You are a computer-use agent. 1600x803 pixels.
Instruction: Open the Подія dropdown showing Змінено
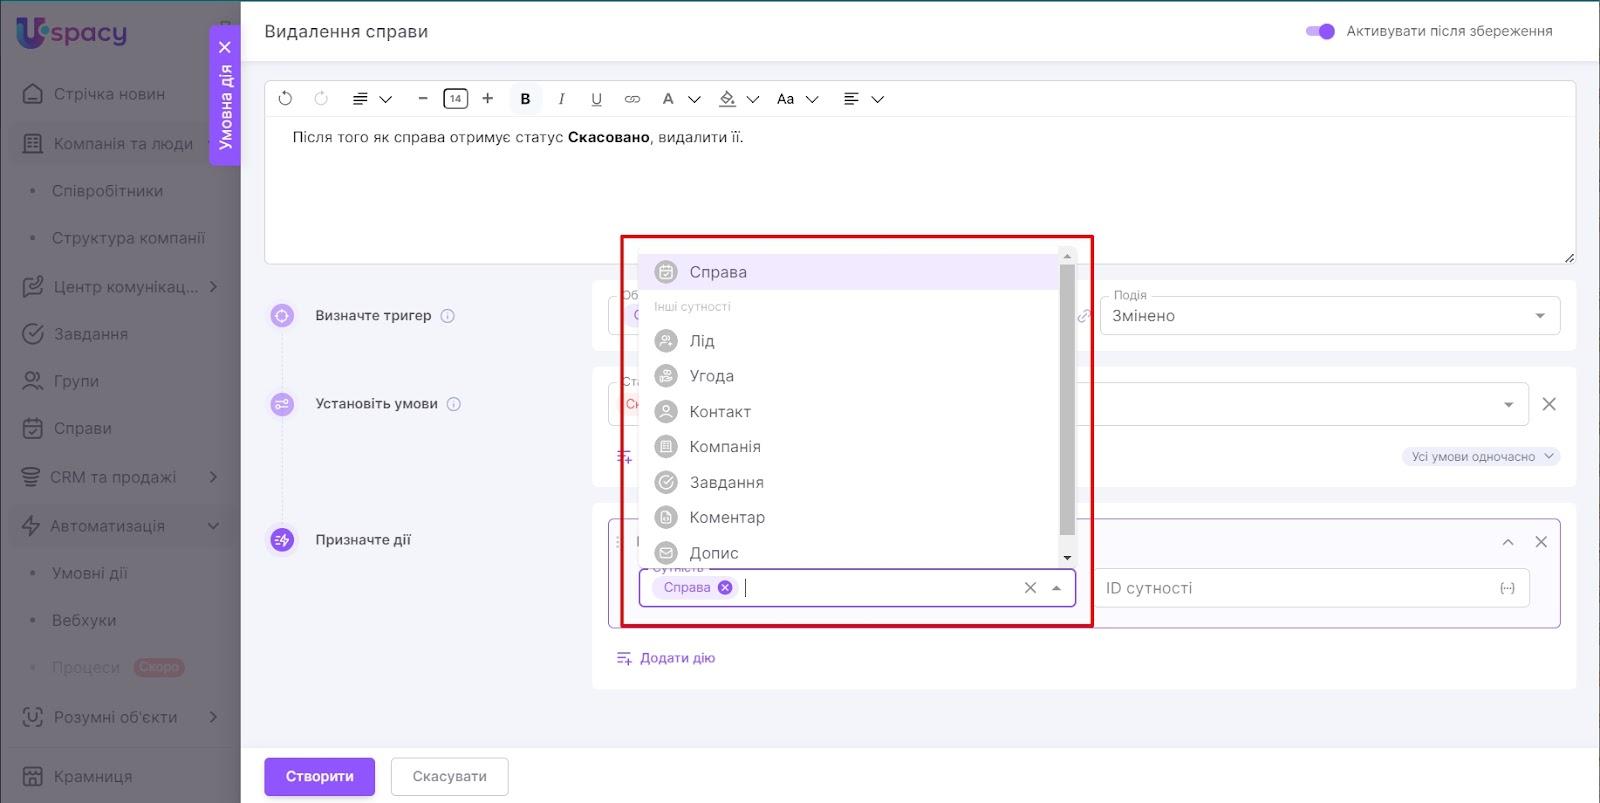tap(1328, 316)
